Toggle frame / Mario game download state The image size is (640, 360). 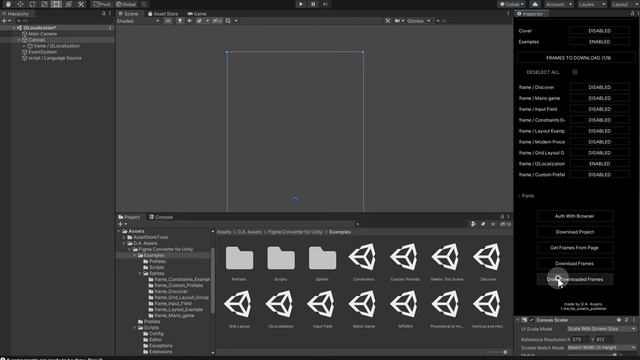(599, 98)
